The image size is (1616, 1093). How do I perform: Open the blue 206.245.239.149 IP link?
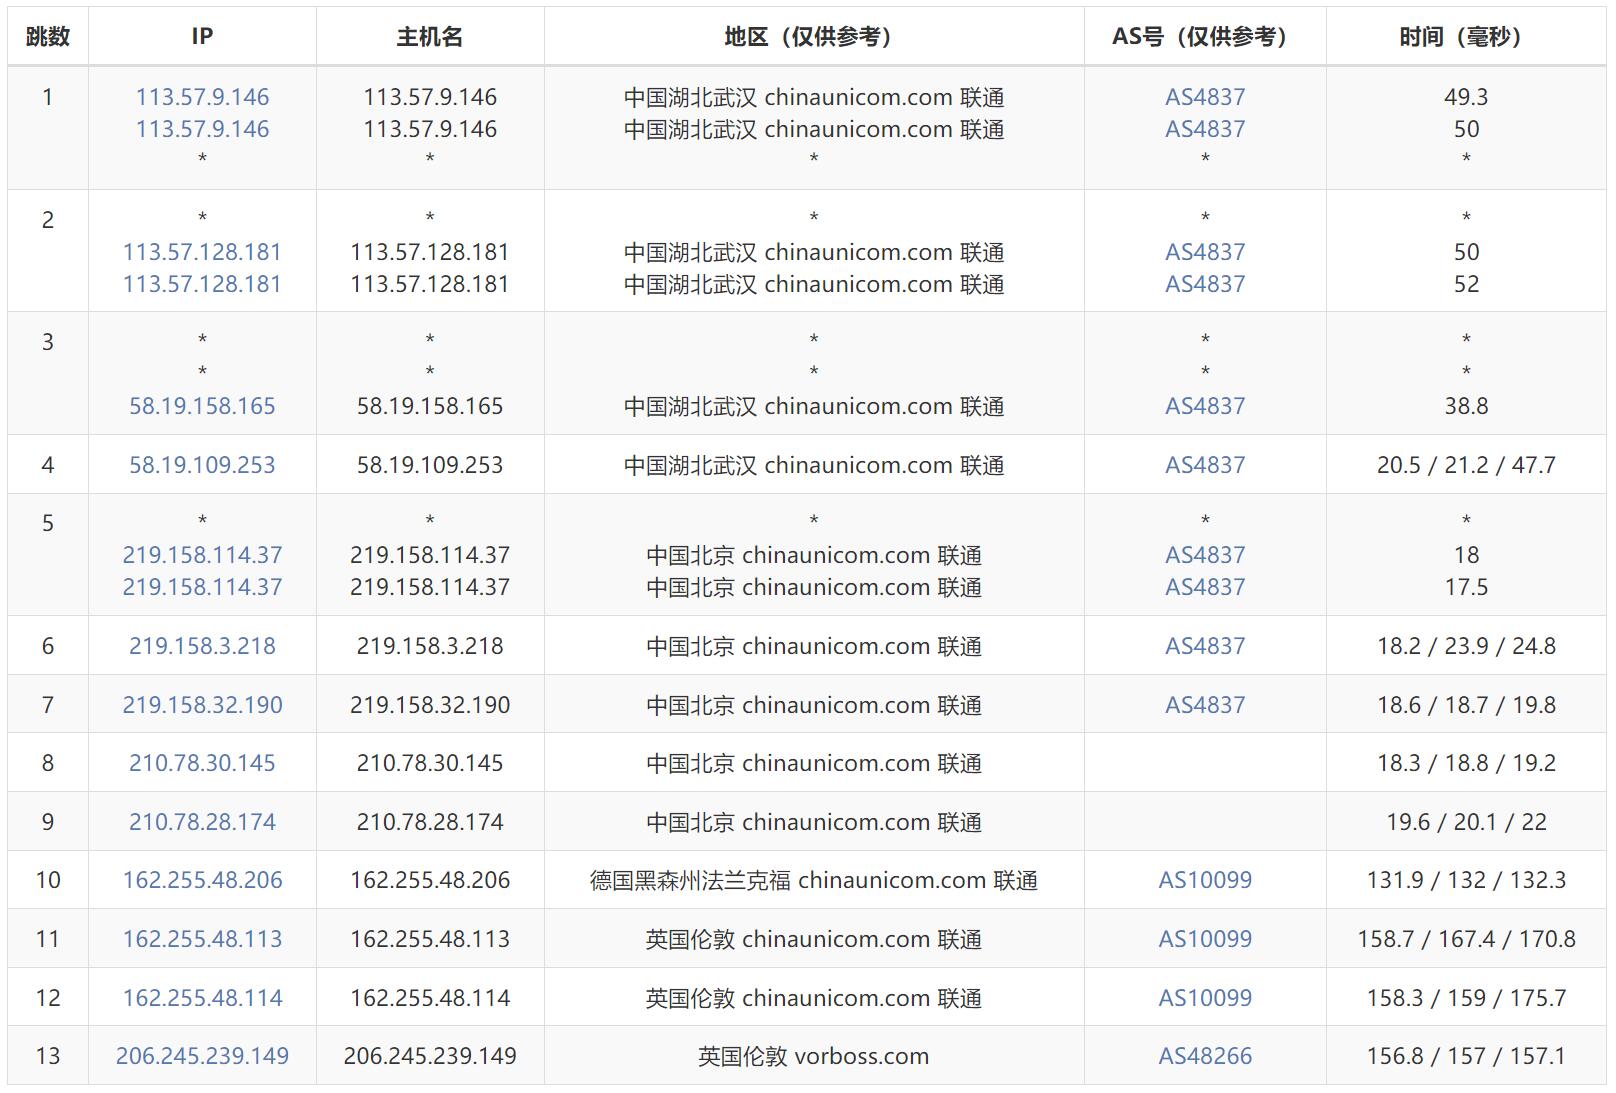tap(202, 1056)
